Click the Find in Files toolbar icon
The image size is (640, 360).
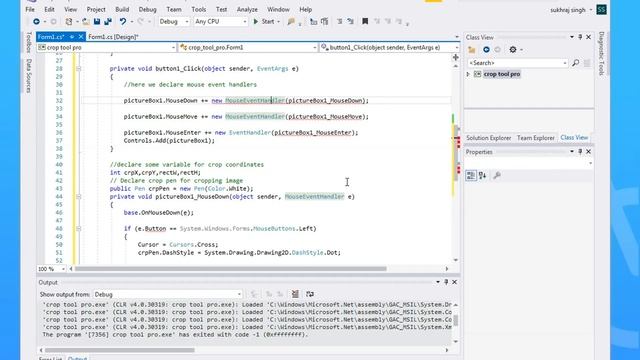291,22
